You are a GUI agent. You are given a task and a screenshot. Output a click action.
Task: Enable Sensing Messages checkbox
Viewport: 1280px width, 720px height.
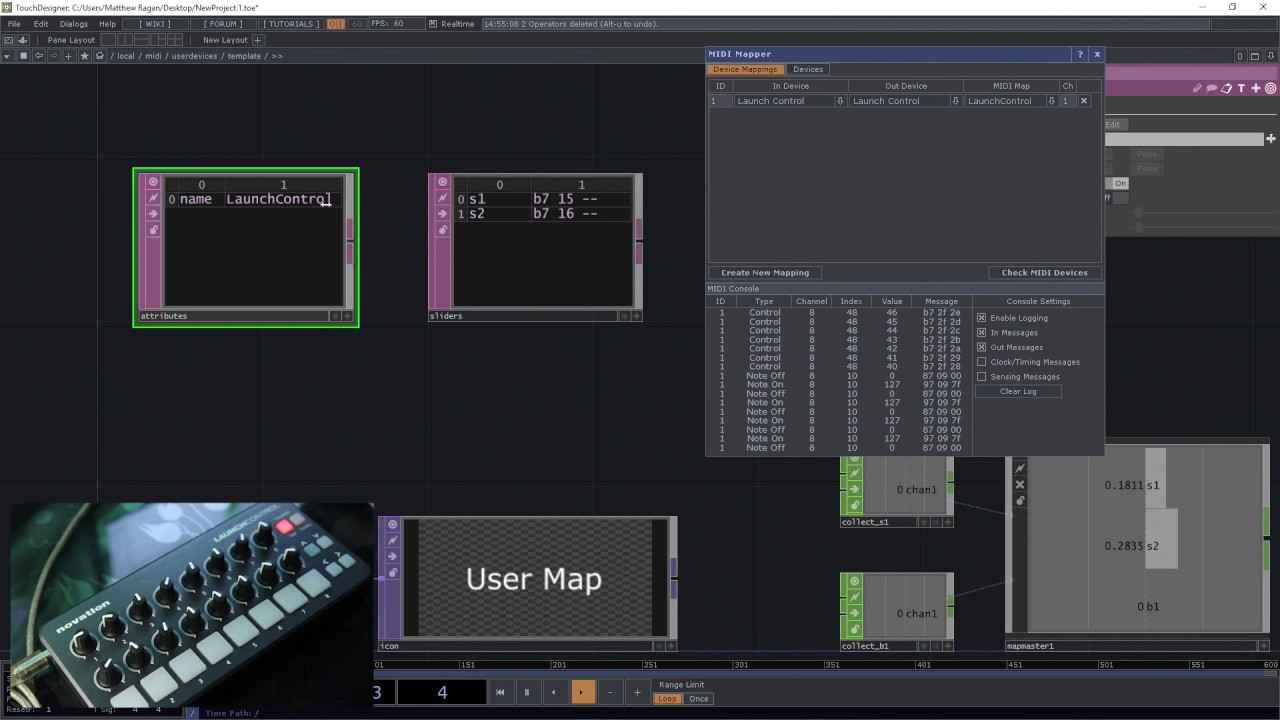[981, 377]
